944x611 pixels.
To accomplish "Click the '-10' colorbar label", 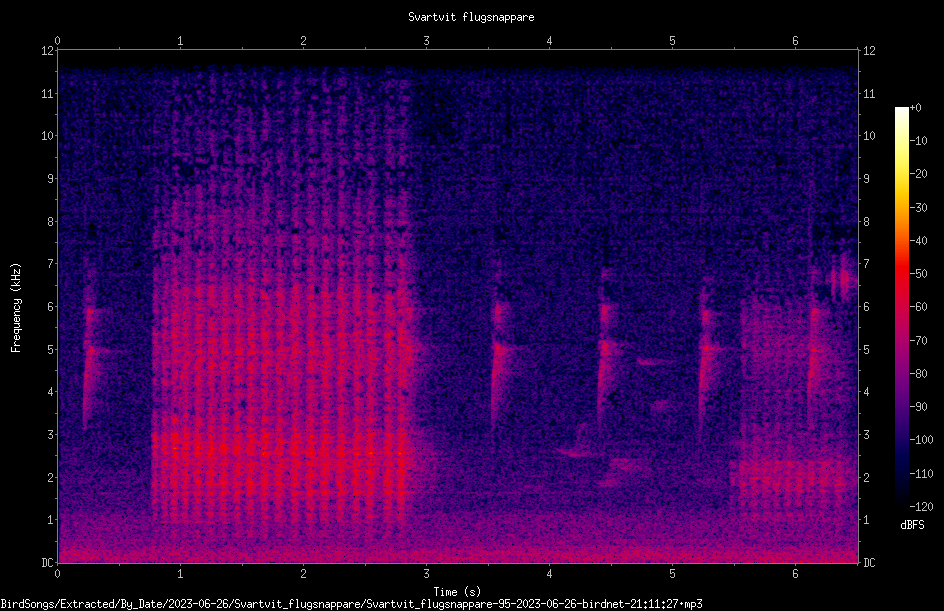I will [918, 141].
